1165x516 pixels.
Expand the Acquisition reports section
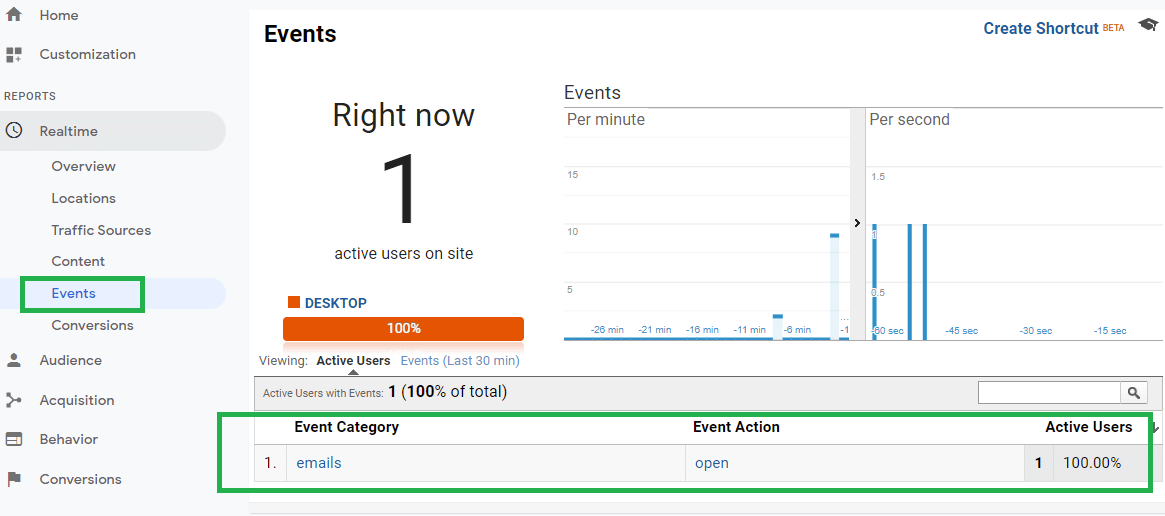(77, 400)
